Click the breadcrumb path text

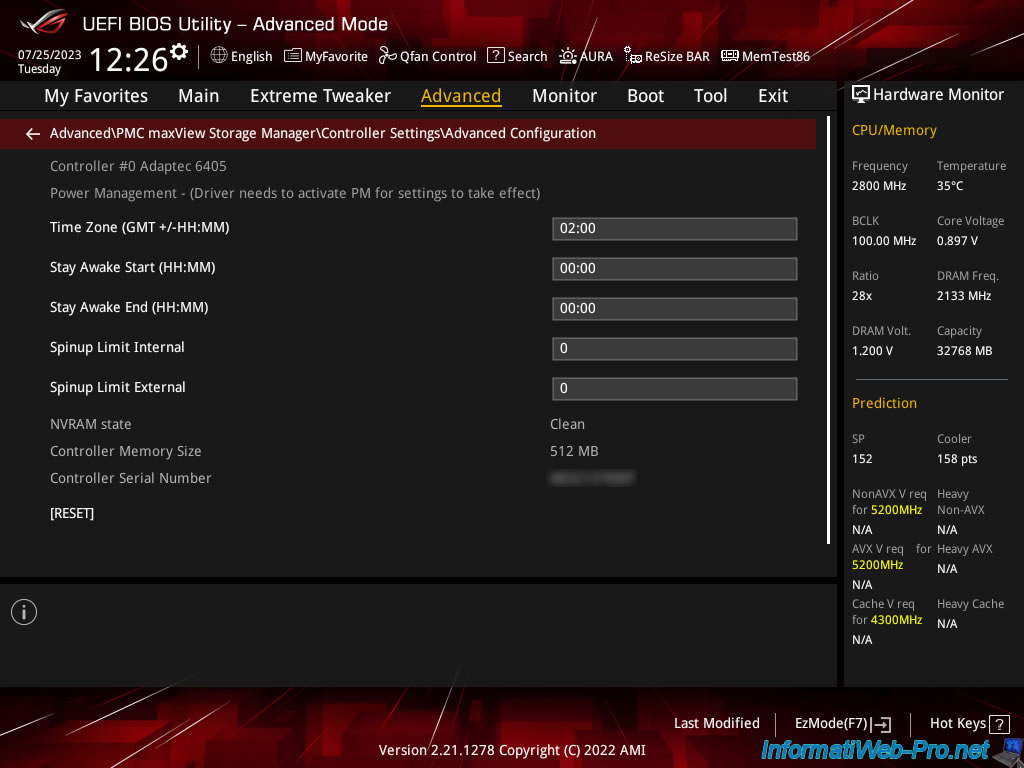323,134
